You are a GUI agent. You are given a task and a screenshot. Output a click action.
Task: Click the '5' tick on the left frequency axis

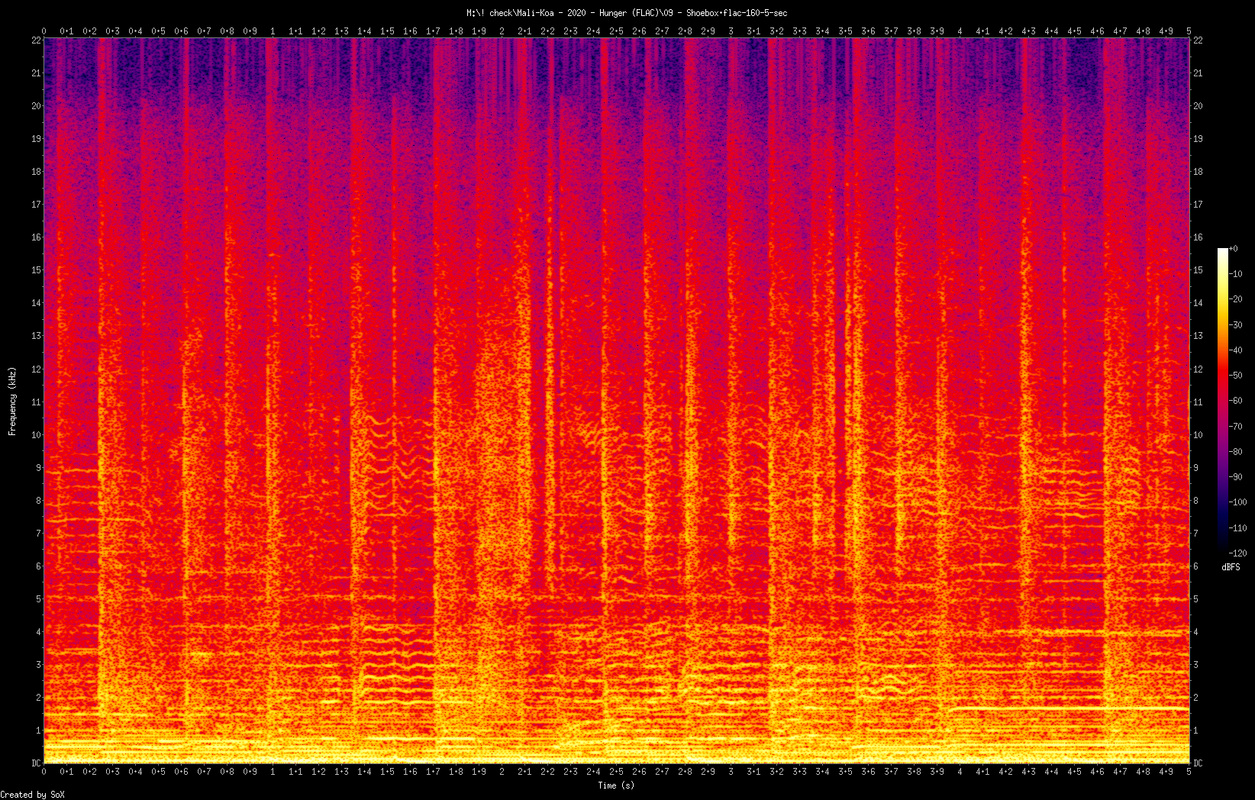[38, 599]
